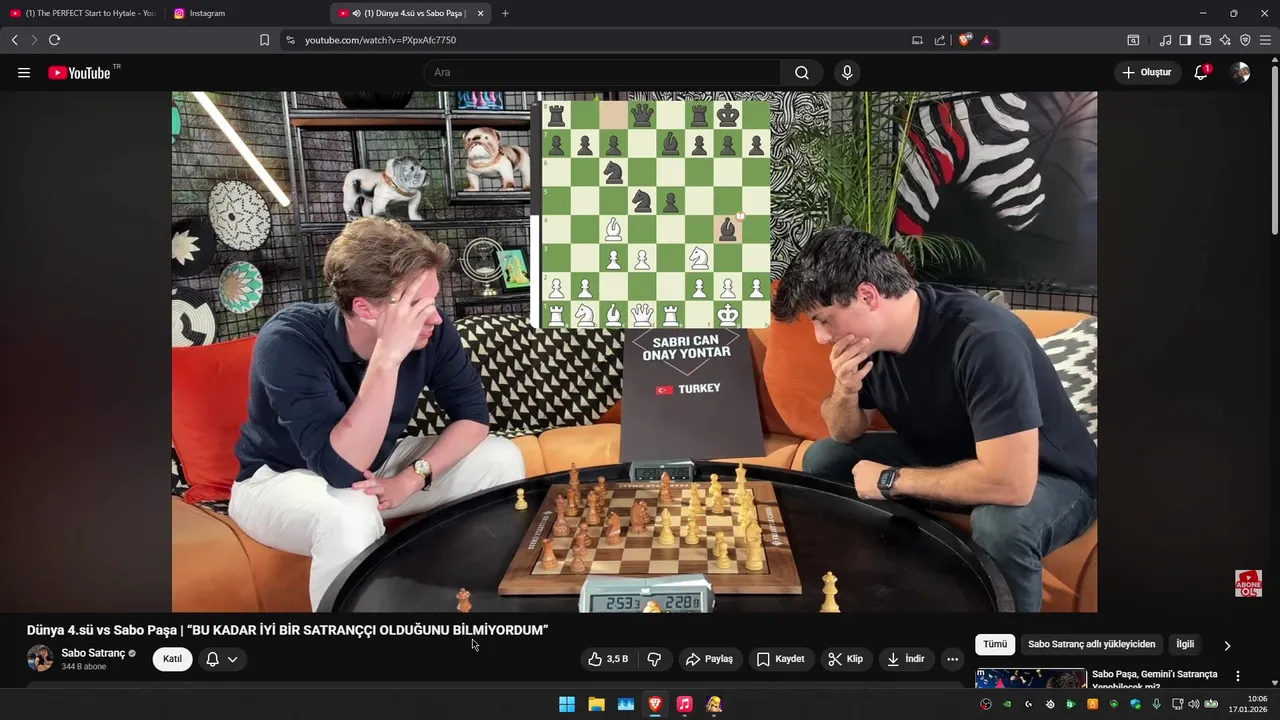Screen dimensions: 1280x720
Task: Reload the page
Action: tap(54, 40)
